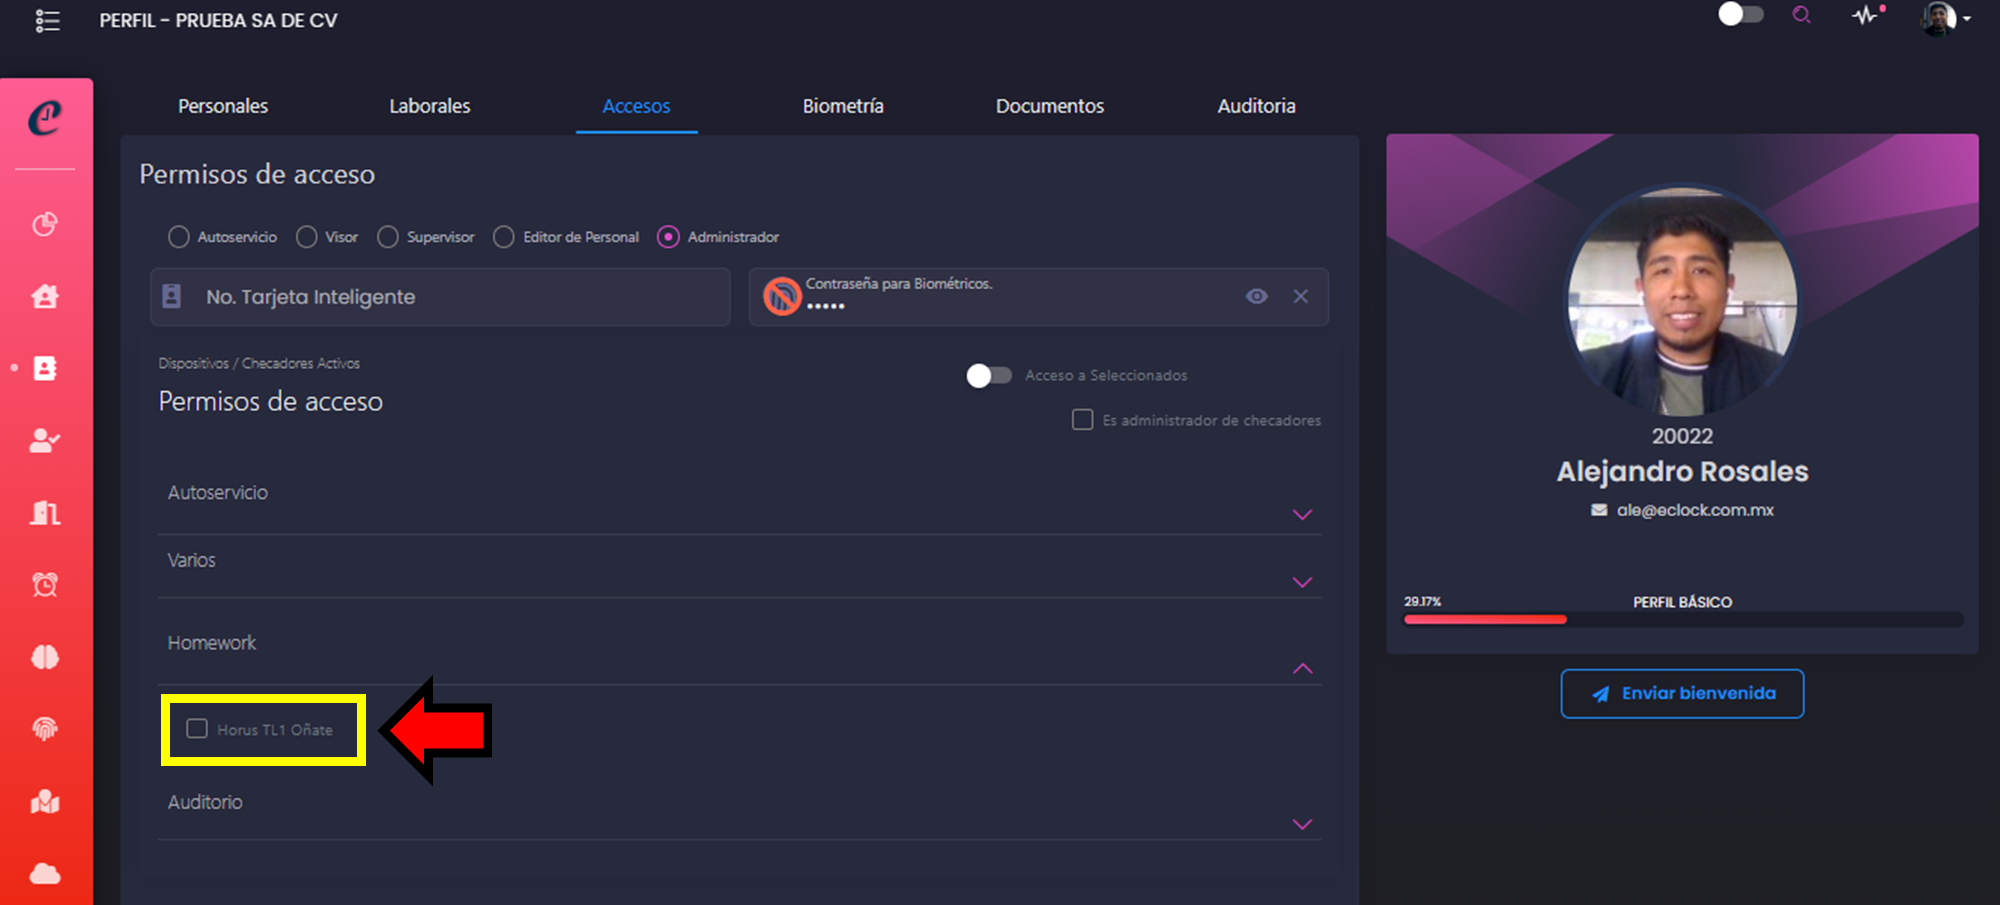The image size is (2000, 905).
Task: Open the cloud sidebar icon
Action: click(45, 874)
